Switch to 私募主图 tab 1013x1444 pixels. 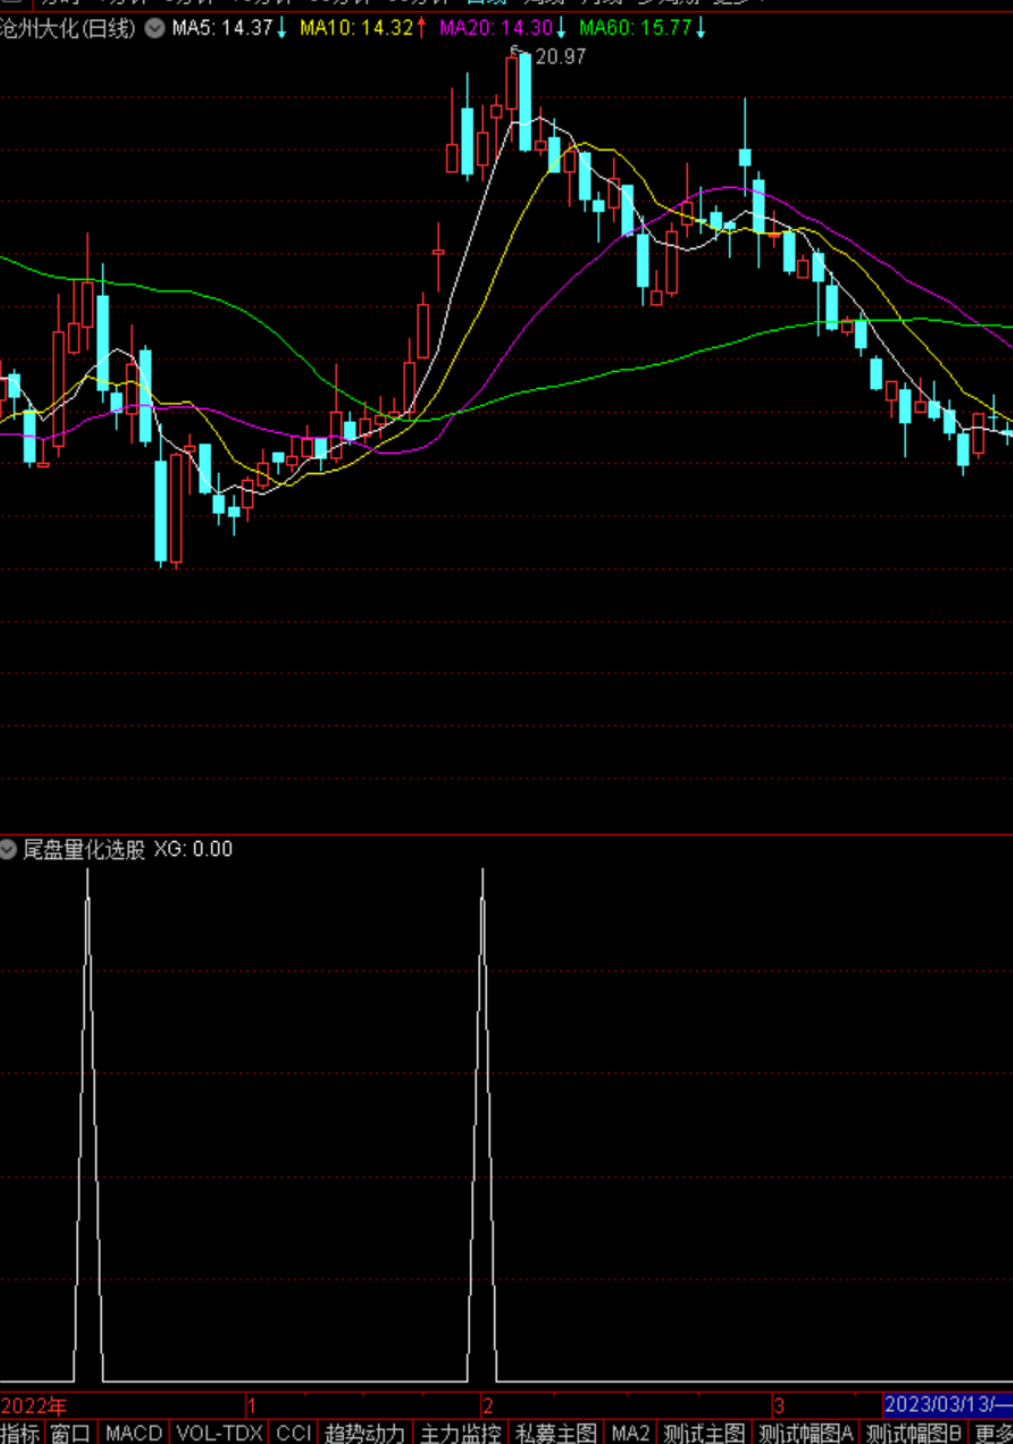point(556,1432)
